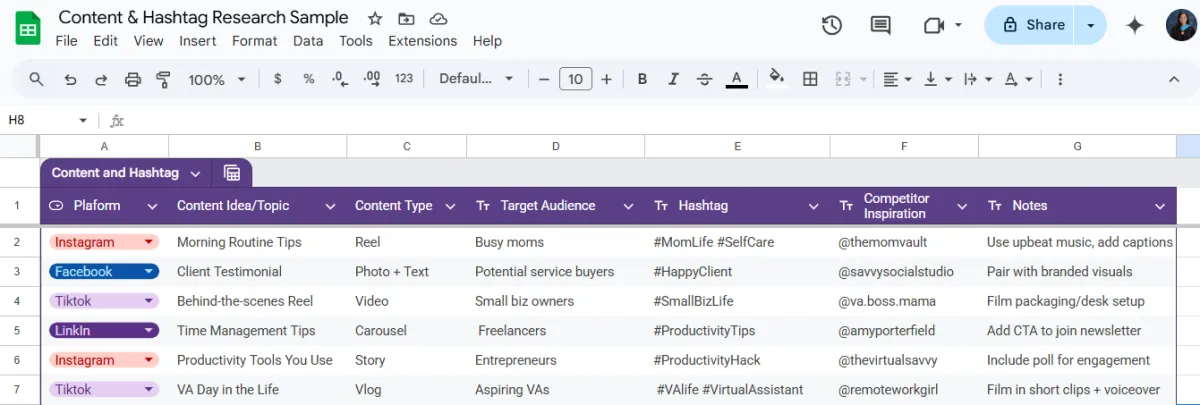Screen dimensions: 1200x405
Task: Search the menus magnifier icon
Action: coord(37,79)
